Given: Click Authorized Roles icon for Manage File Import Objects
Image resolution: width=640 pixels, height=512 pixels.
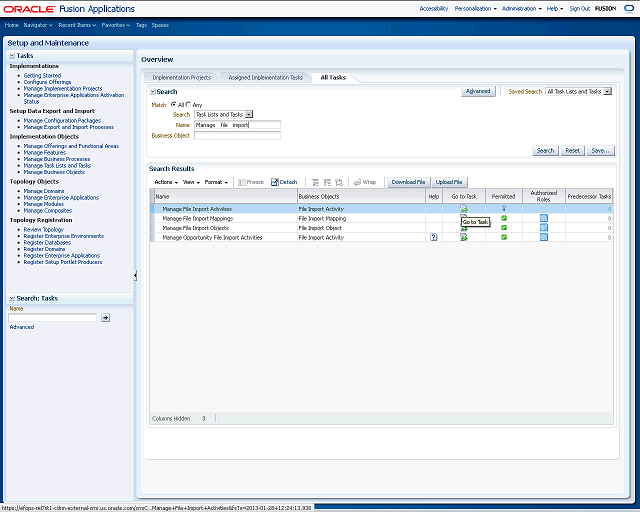Looking at the screenshot, I should [544, 228].
